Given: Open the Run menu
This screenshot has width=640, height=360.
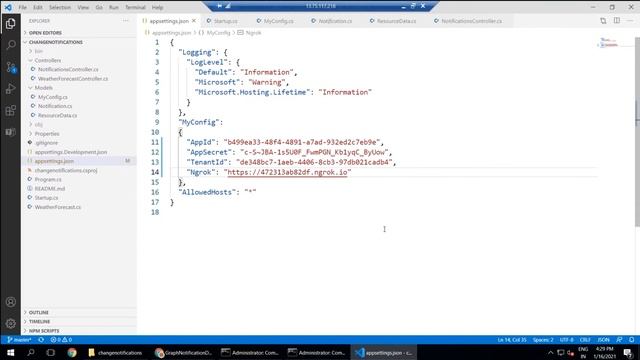Looking at the screenshot, I should (114, 7).
